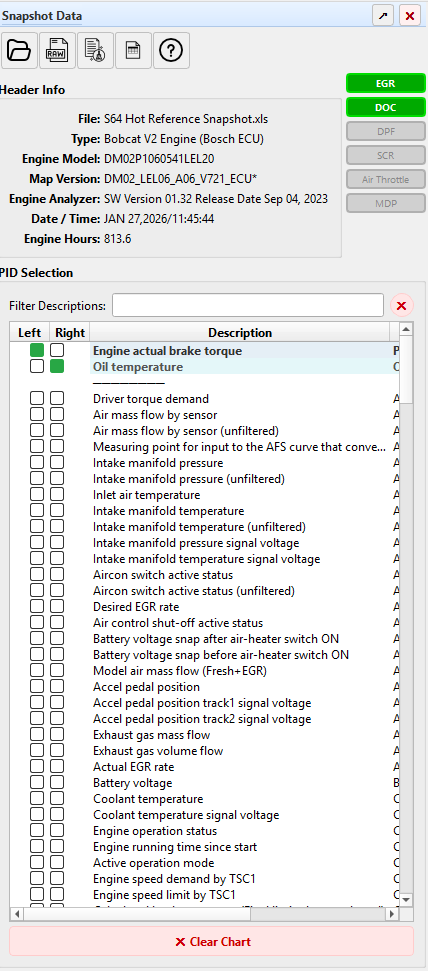Check Left box for Driver torque demand
Viewport: 428px width, 971px height.
37,399
